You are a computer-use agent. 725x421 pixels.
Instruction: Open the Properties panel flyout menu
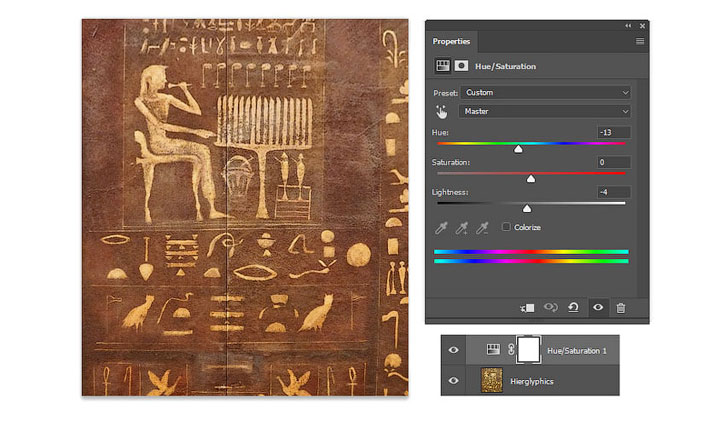tap(640, 42)
